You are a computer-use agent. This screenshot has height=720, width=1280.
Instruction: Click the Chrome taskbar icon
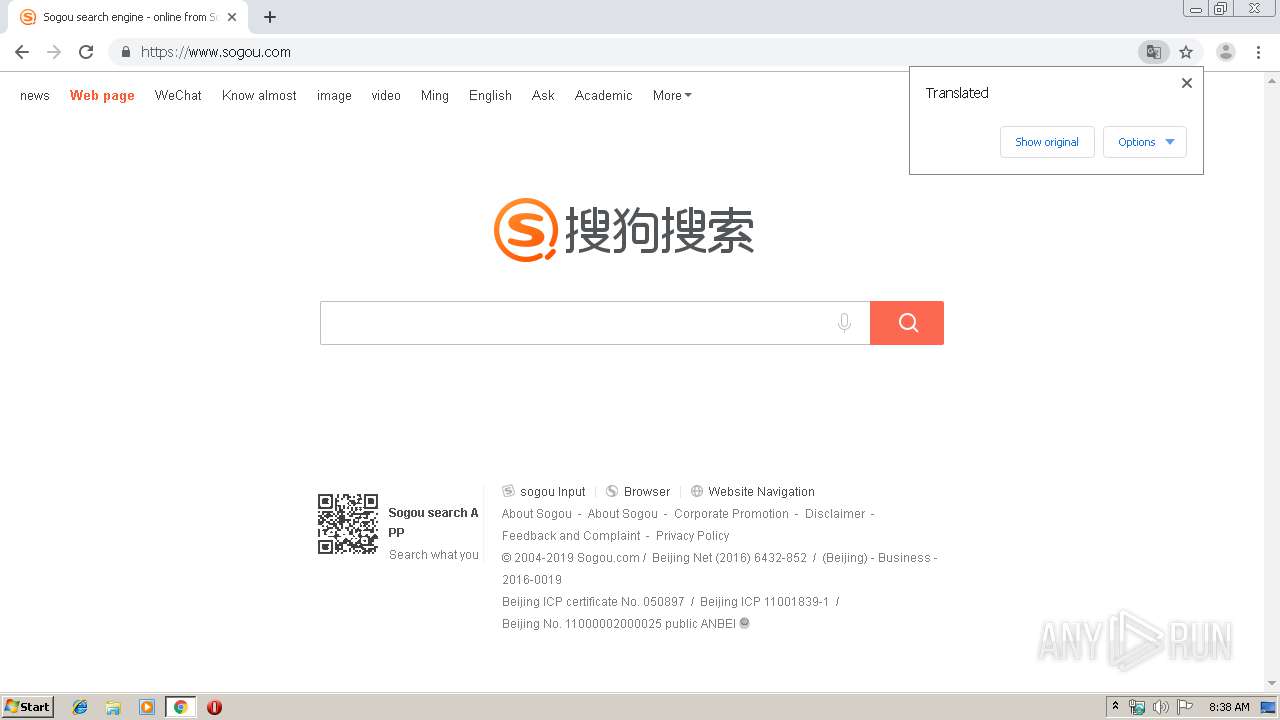pos(180,707)
